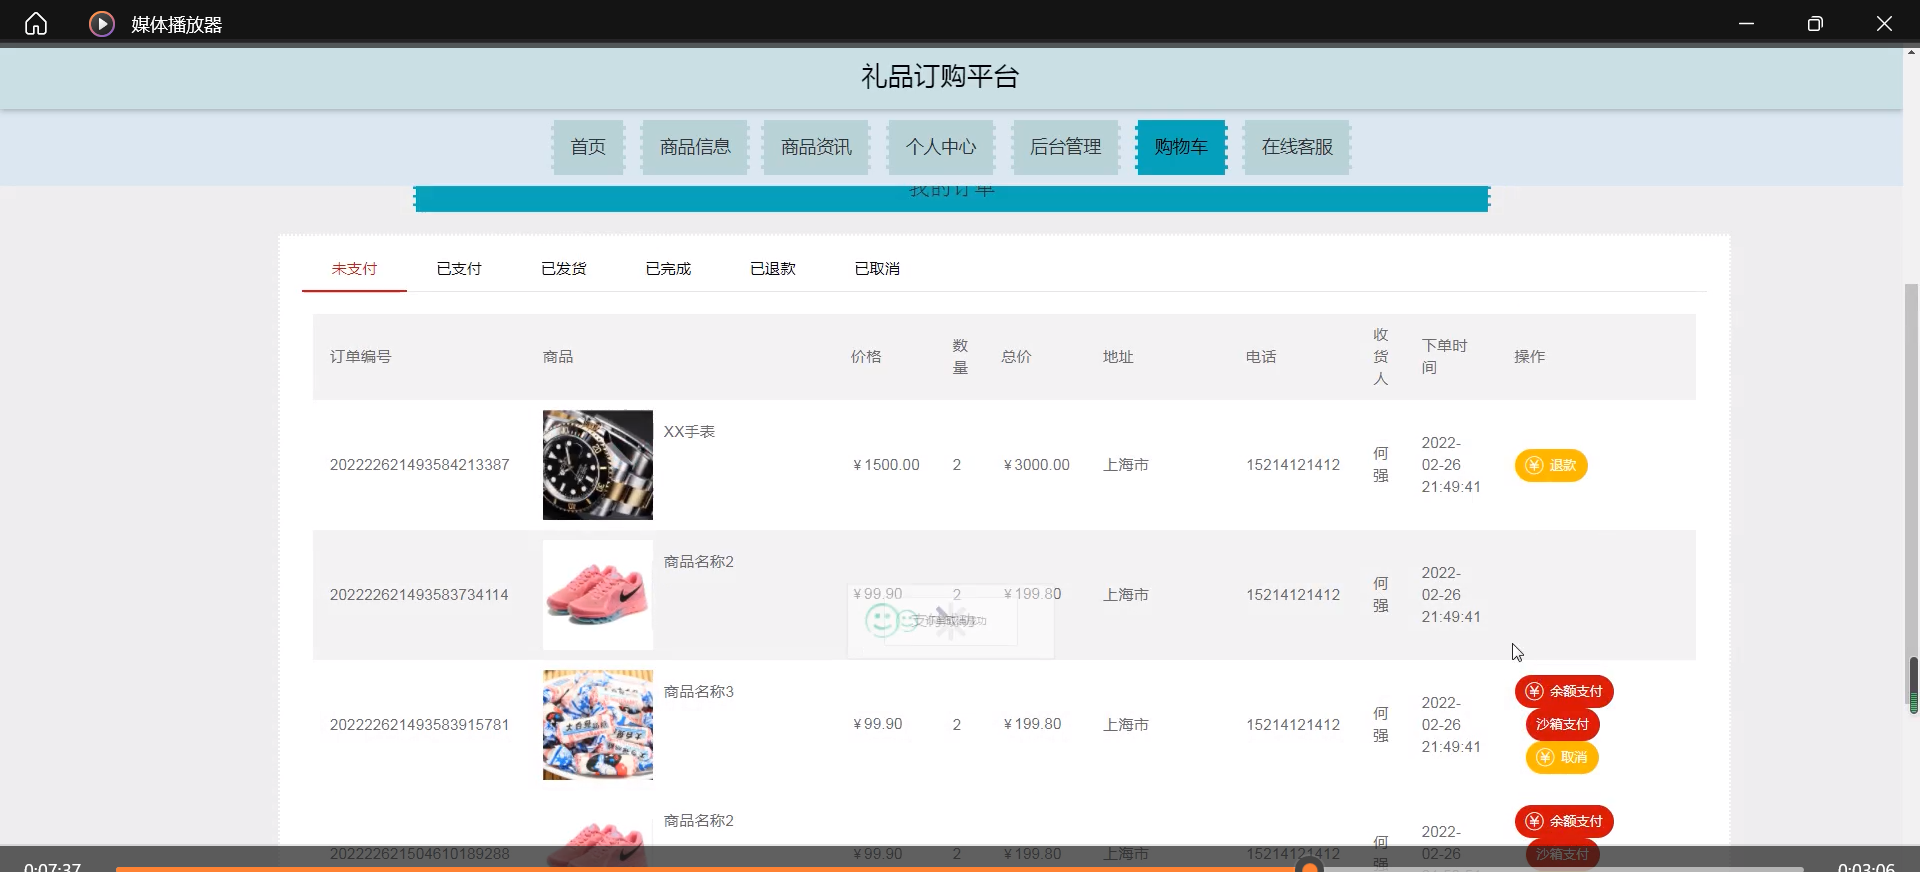The width and height of the screenshot is (1920, 872).
Task: Click order number 202222621493583915781
Action: pos(419,725)
